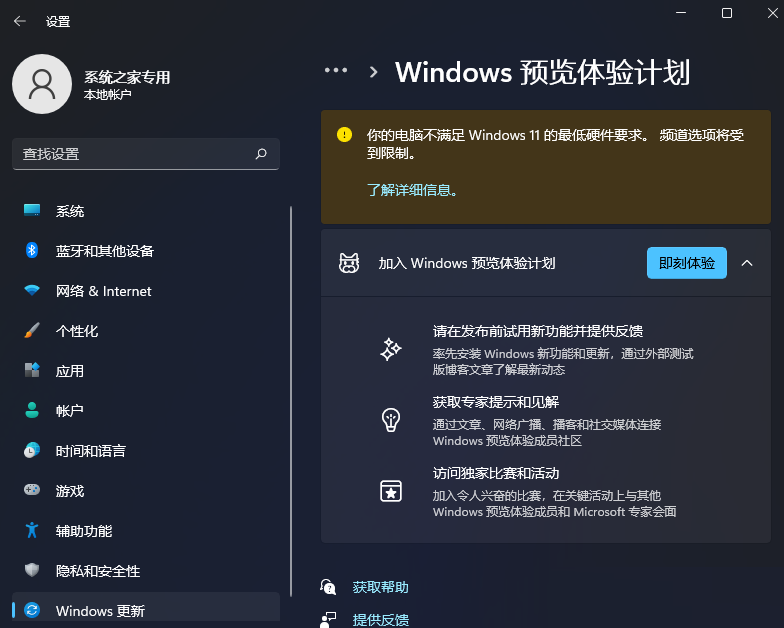Click the lightbulb tips icon
The height and width of the screenshot is (628, 784).
pyautogui.click(x=391, y=420)
